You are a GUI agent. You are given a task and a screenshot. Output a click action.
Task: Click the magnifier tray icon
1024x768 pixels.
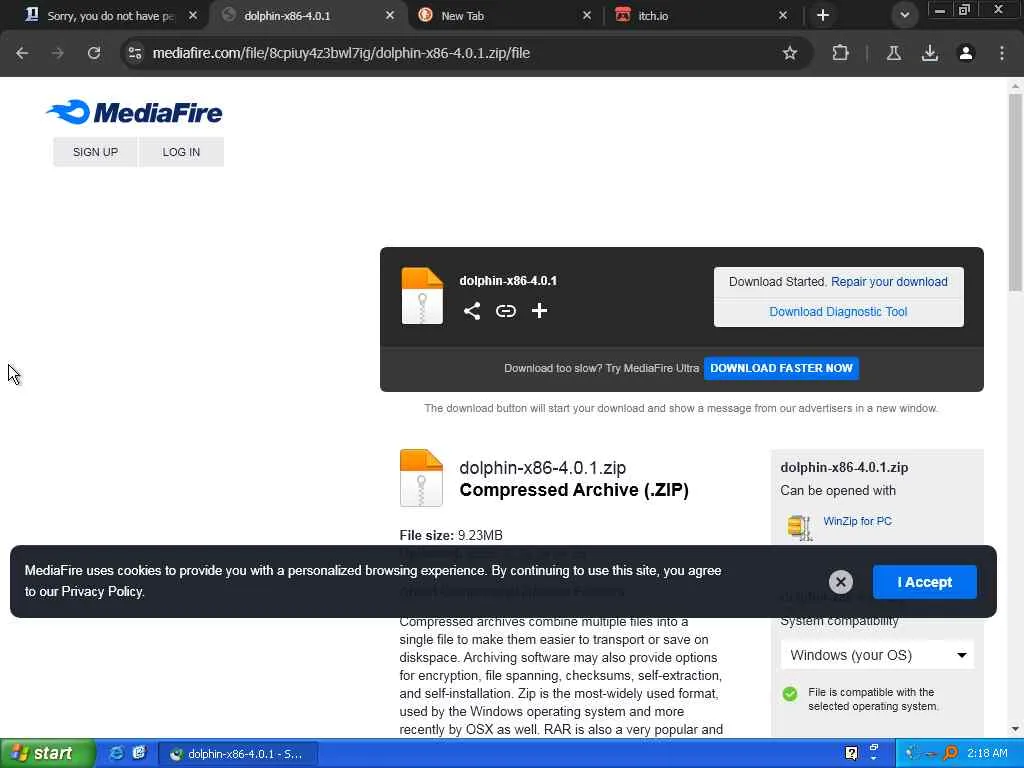click(x=950, y=754)
